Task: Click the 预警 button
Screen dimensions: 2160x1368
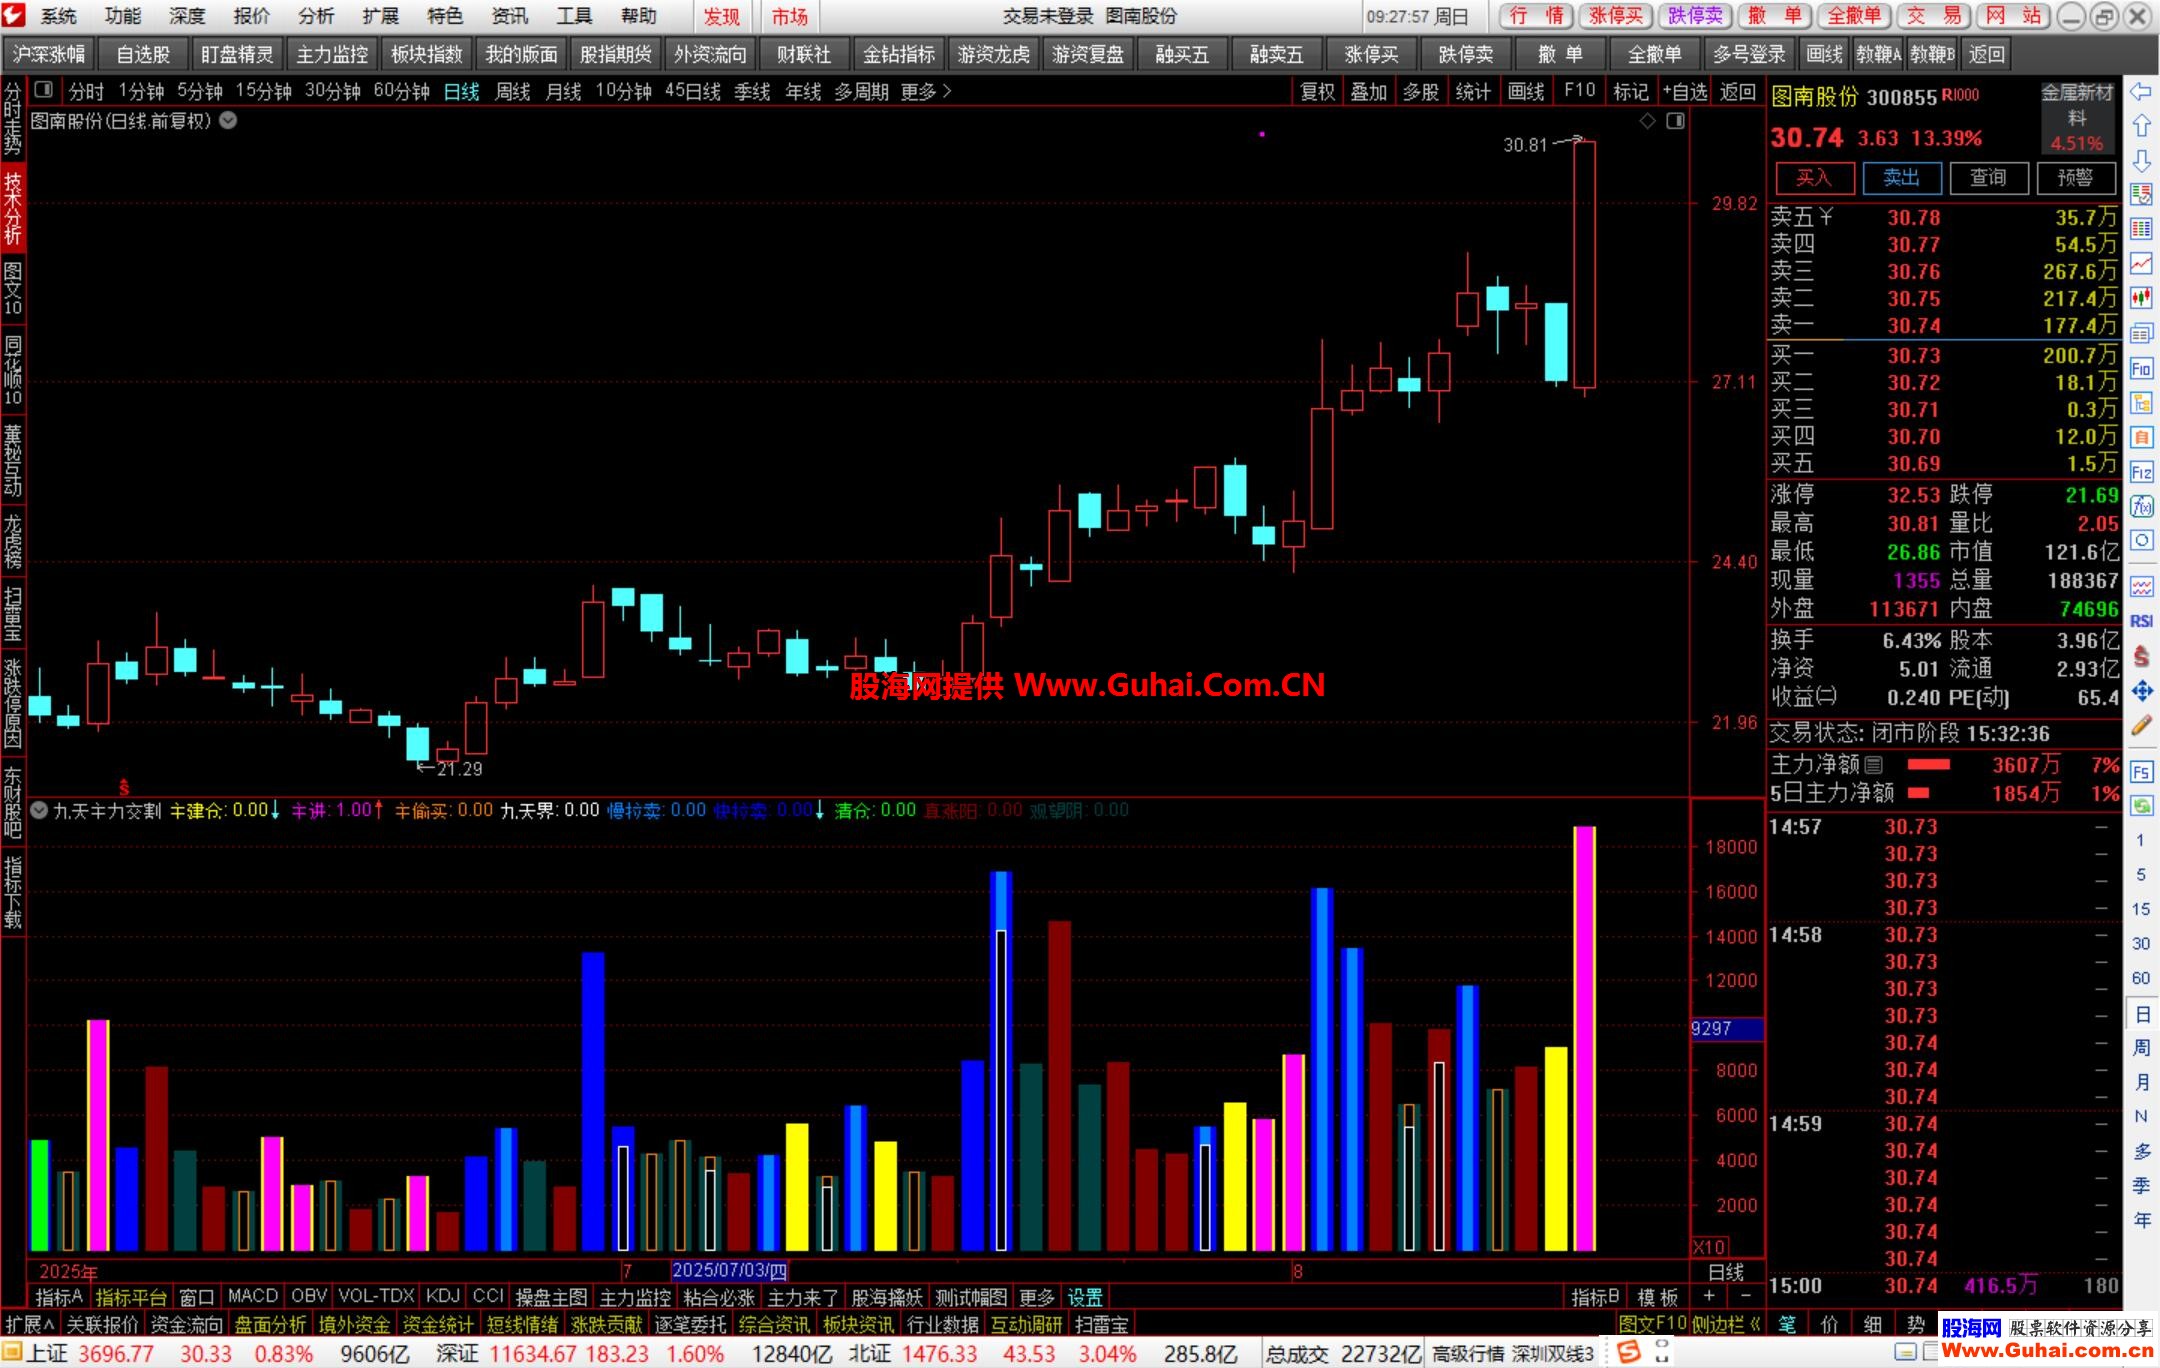Action: coord(2075,178)
